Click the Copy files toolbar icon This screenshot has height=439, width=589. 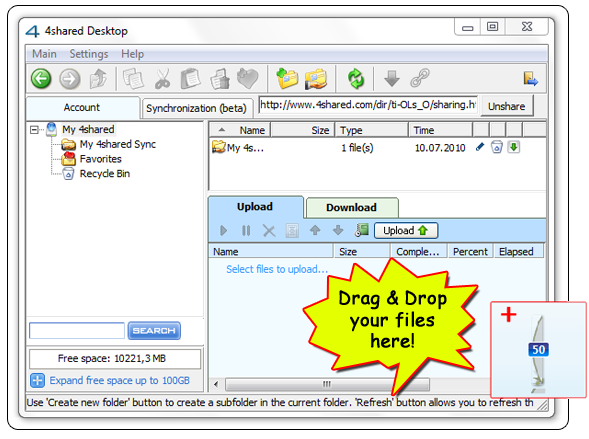pos(133,78)
